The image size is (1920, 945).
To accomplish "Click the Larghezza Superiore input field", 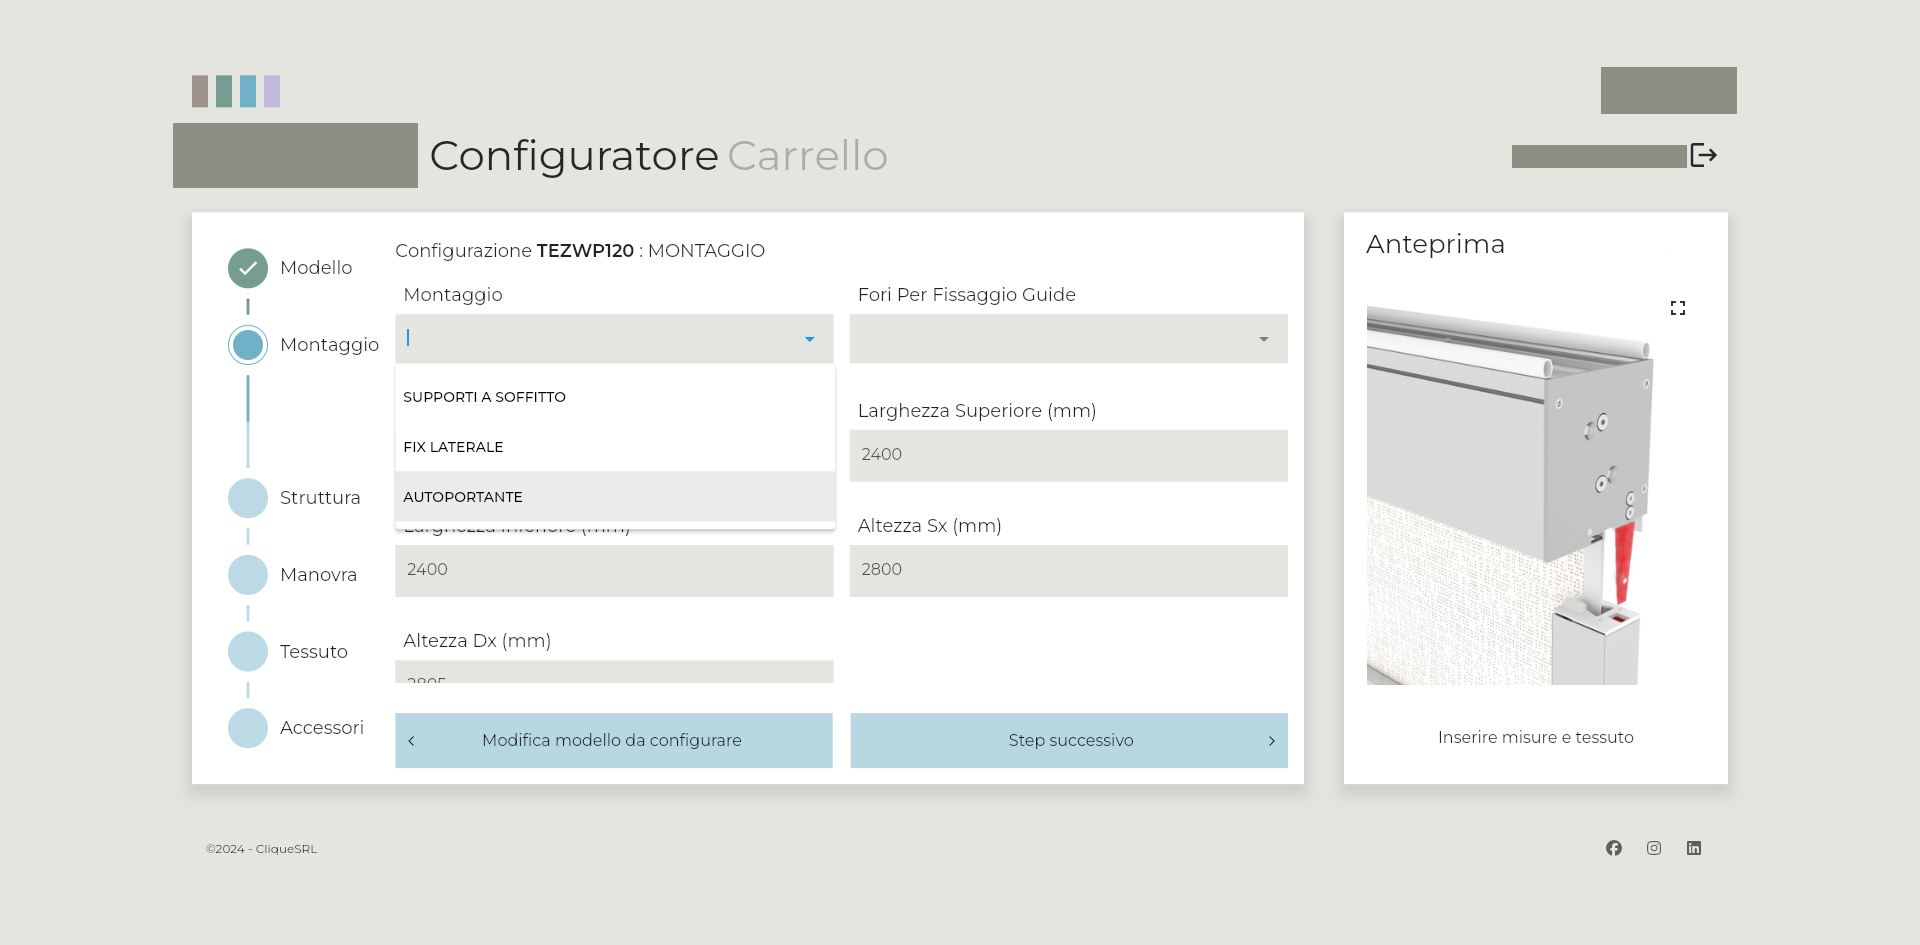I will (1068, 455).
